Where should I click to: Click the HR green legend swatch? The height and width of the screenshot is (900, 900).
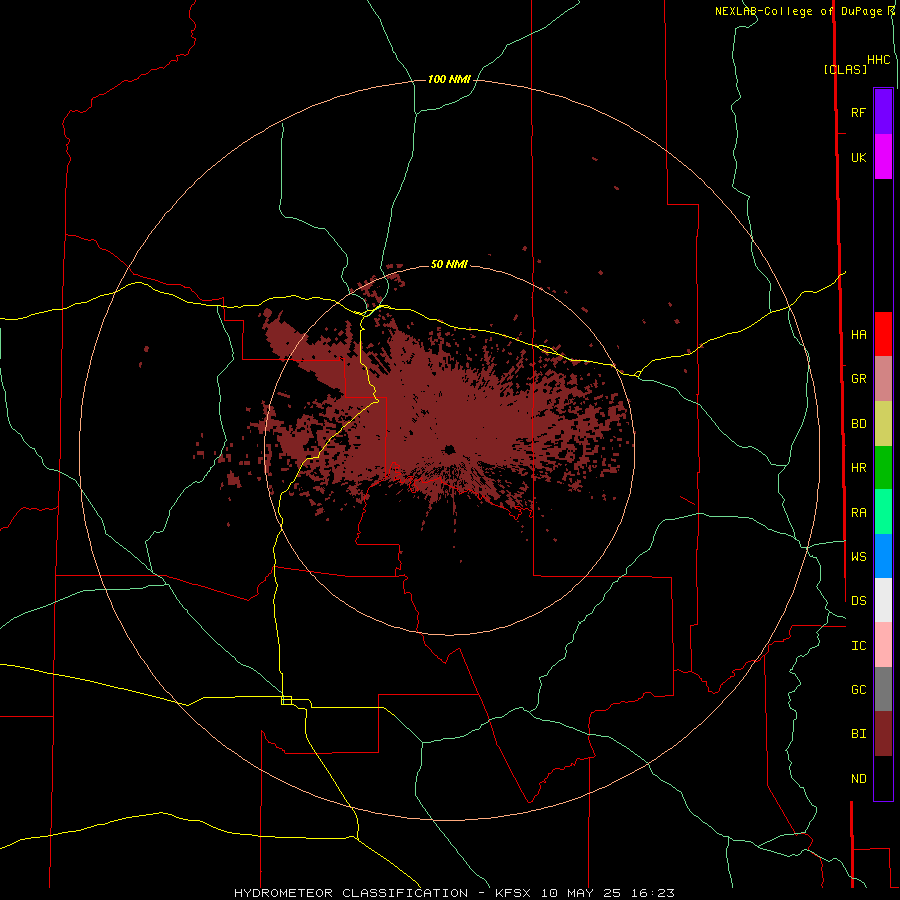pos(883,468)
